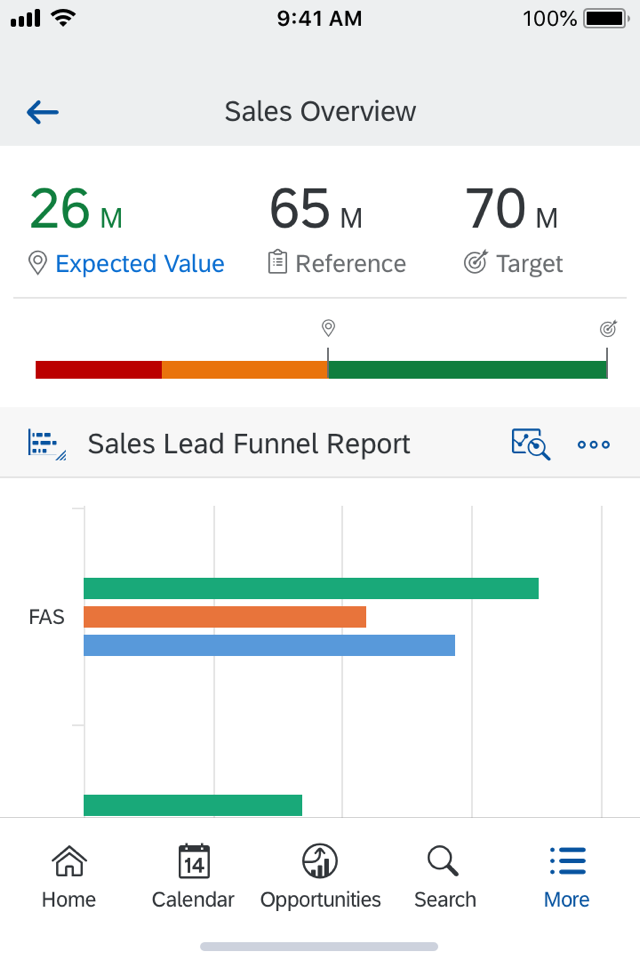Open chart analysis magnifier icon
Screen dimensions: 640x960
[530, 444]
